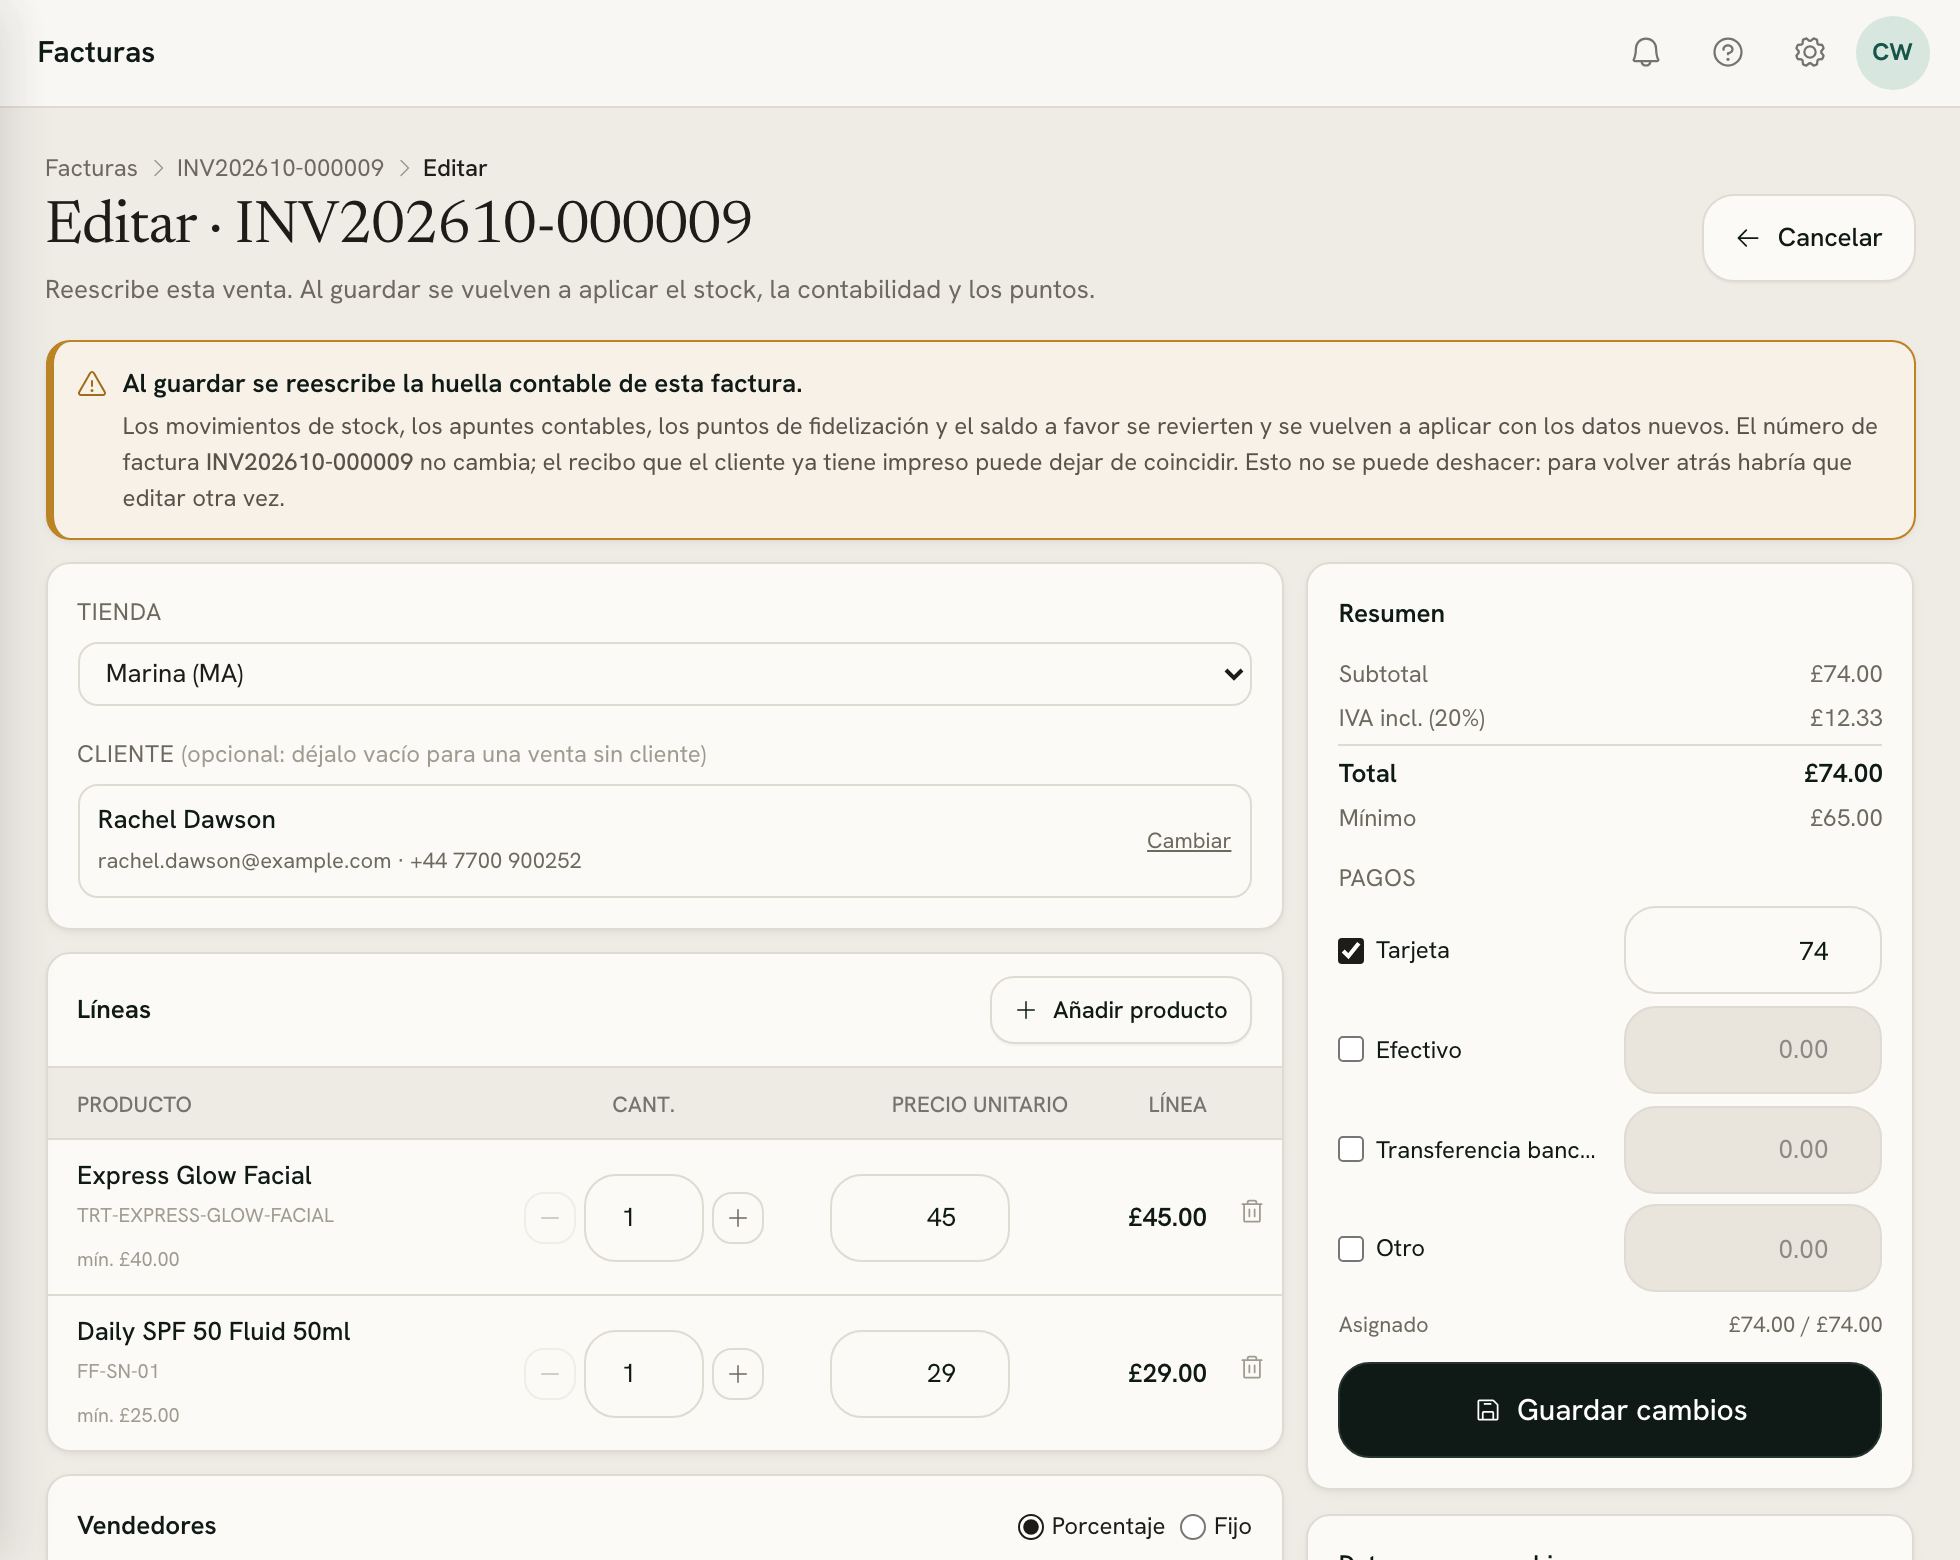Click the mín. £40.00 label
The height and width of the screenshot is (1560, 1960).
point(128,1259)
